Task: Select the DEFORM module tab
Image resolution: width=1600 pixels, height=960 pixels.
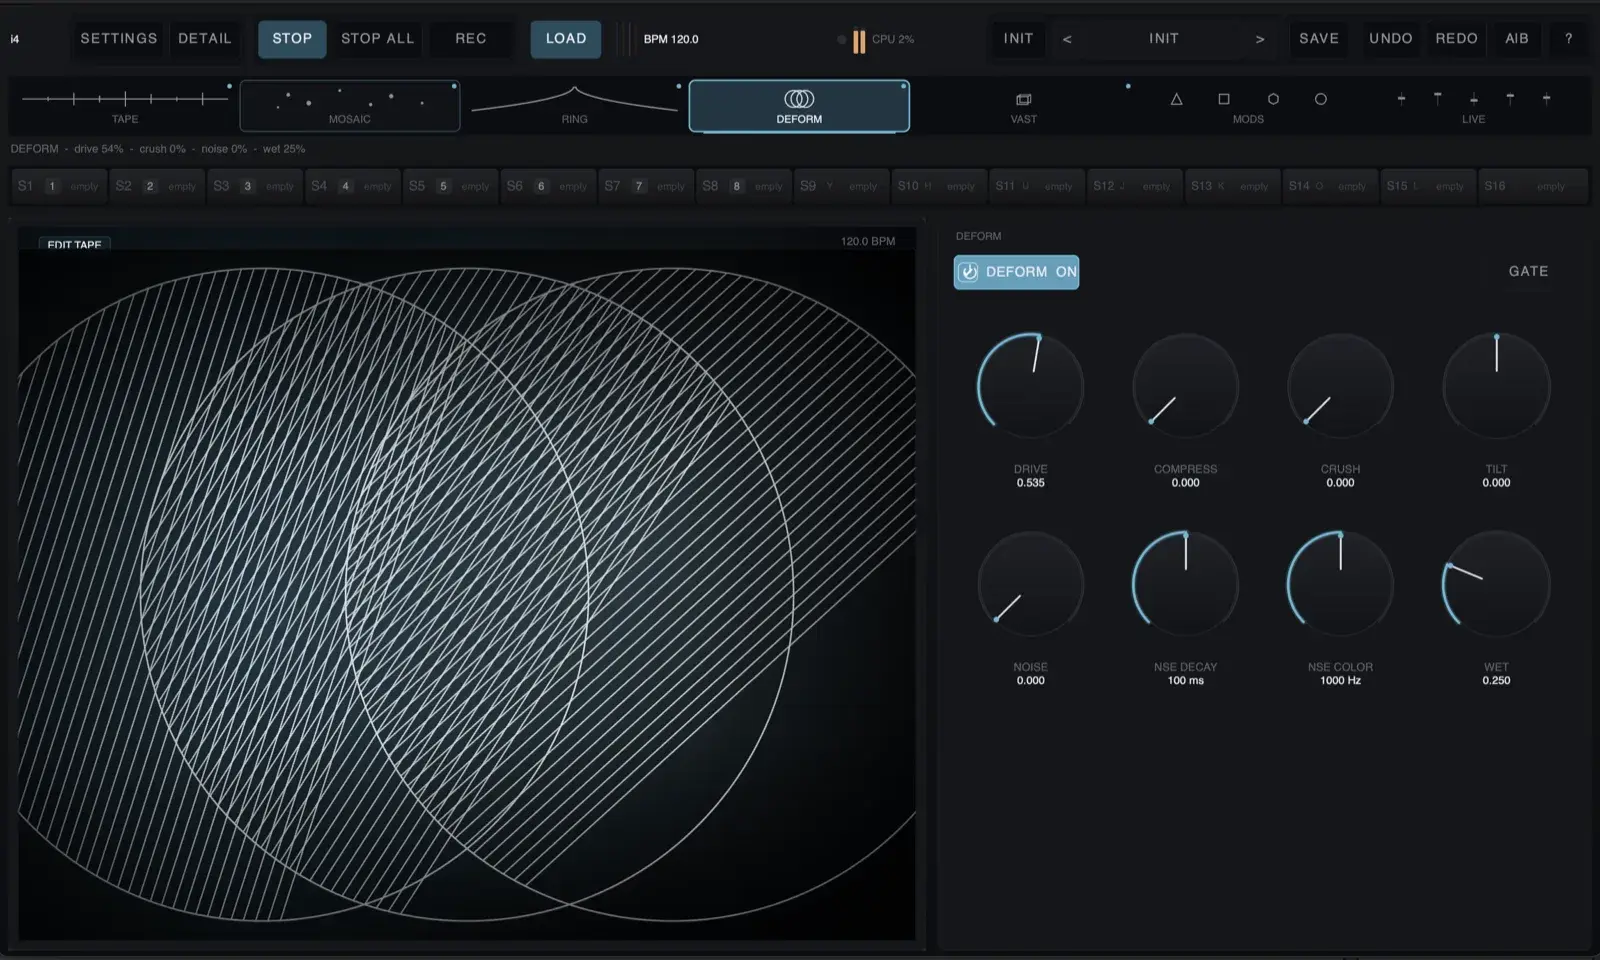Action: [799, 106]
